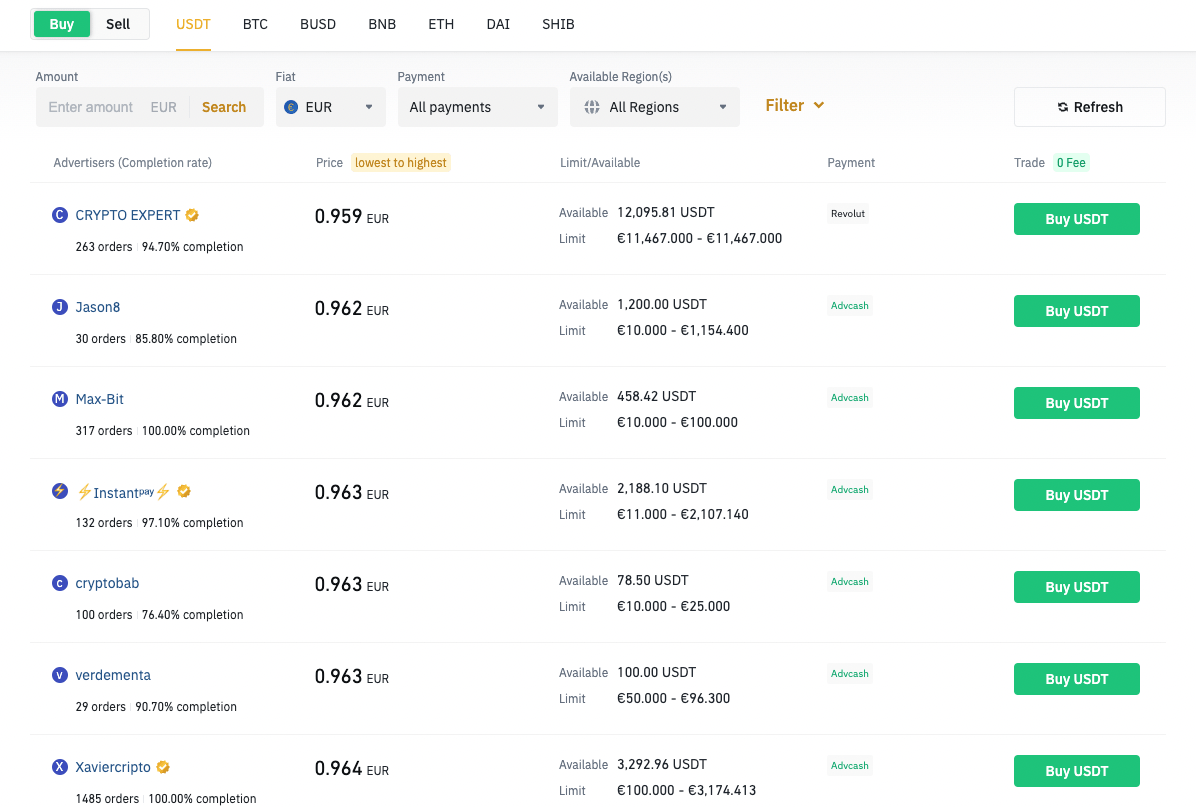Viewport: 1196px width, 807px height.
Task: Open the Fiat EUR dropdown
Action: point(330,107)
